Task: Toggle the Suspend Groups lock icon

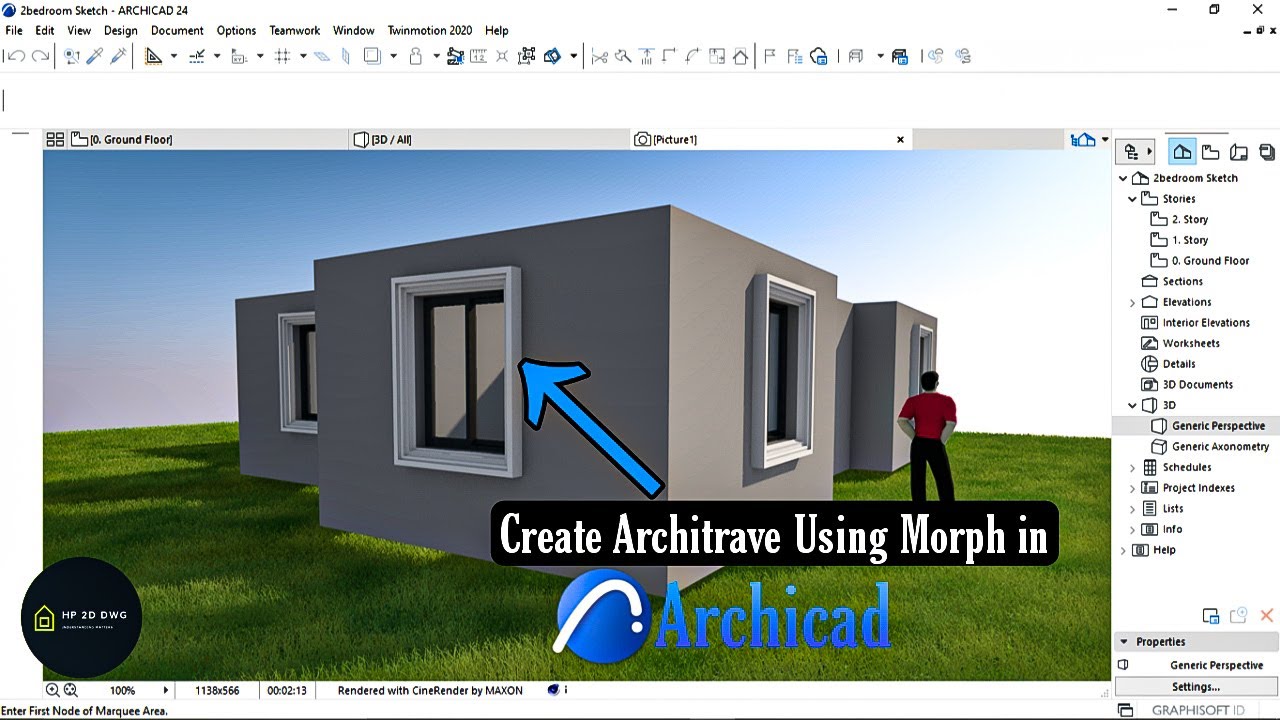Action: click(x=415, y=56)
